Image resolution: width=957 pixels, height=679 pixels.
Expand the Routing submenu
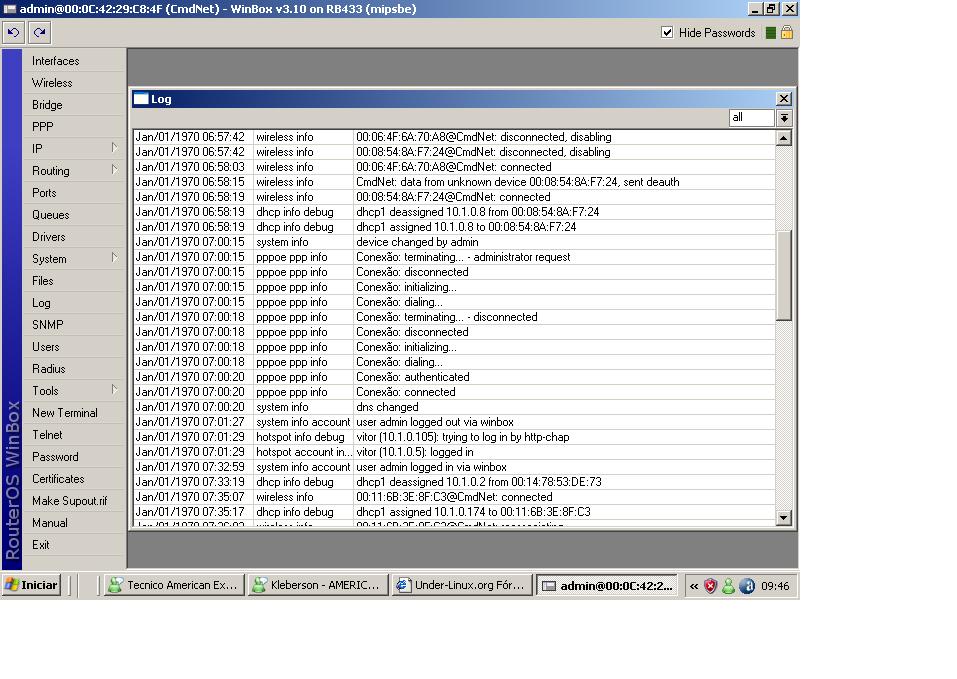click(114, 170)
